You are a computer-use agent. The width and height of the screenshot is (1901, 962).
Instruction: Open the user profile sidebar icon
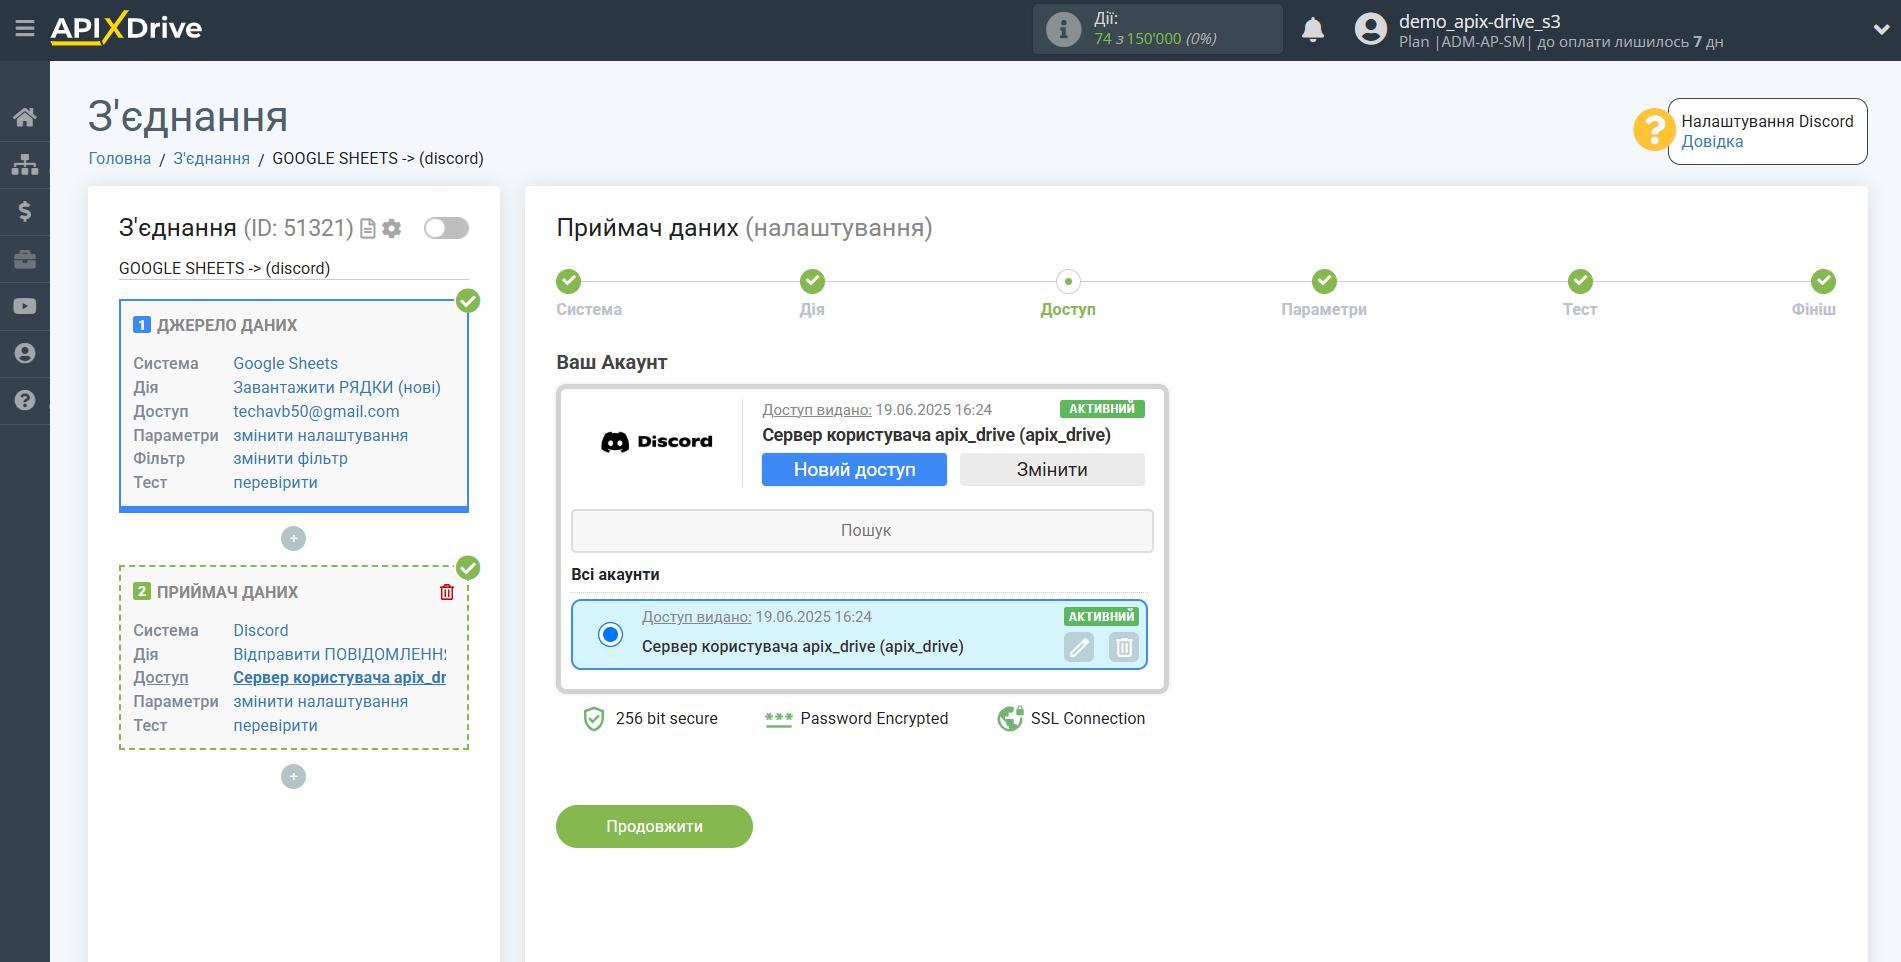pos(25,353)
